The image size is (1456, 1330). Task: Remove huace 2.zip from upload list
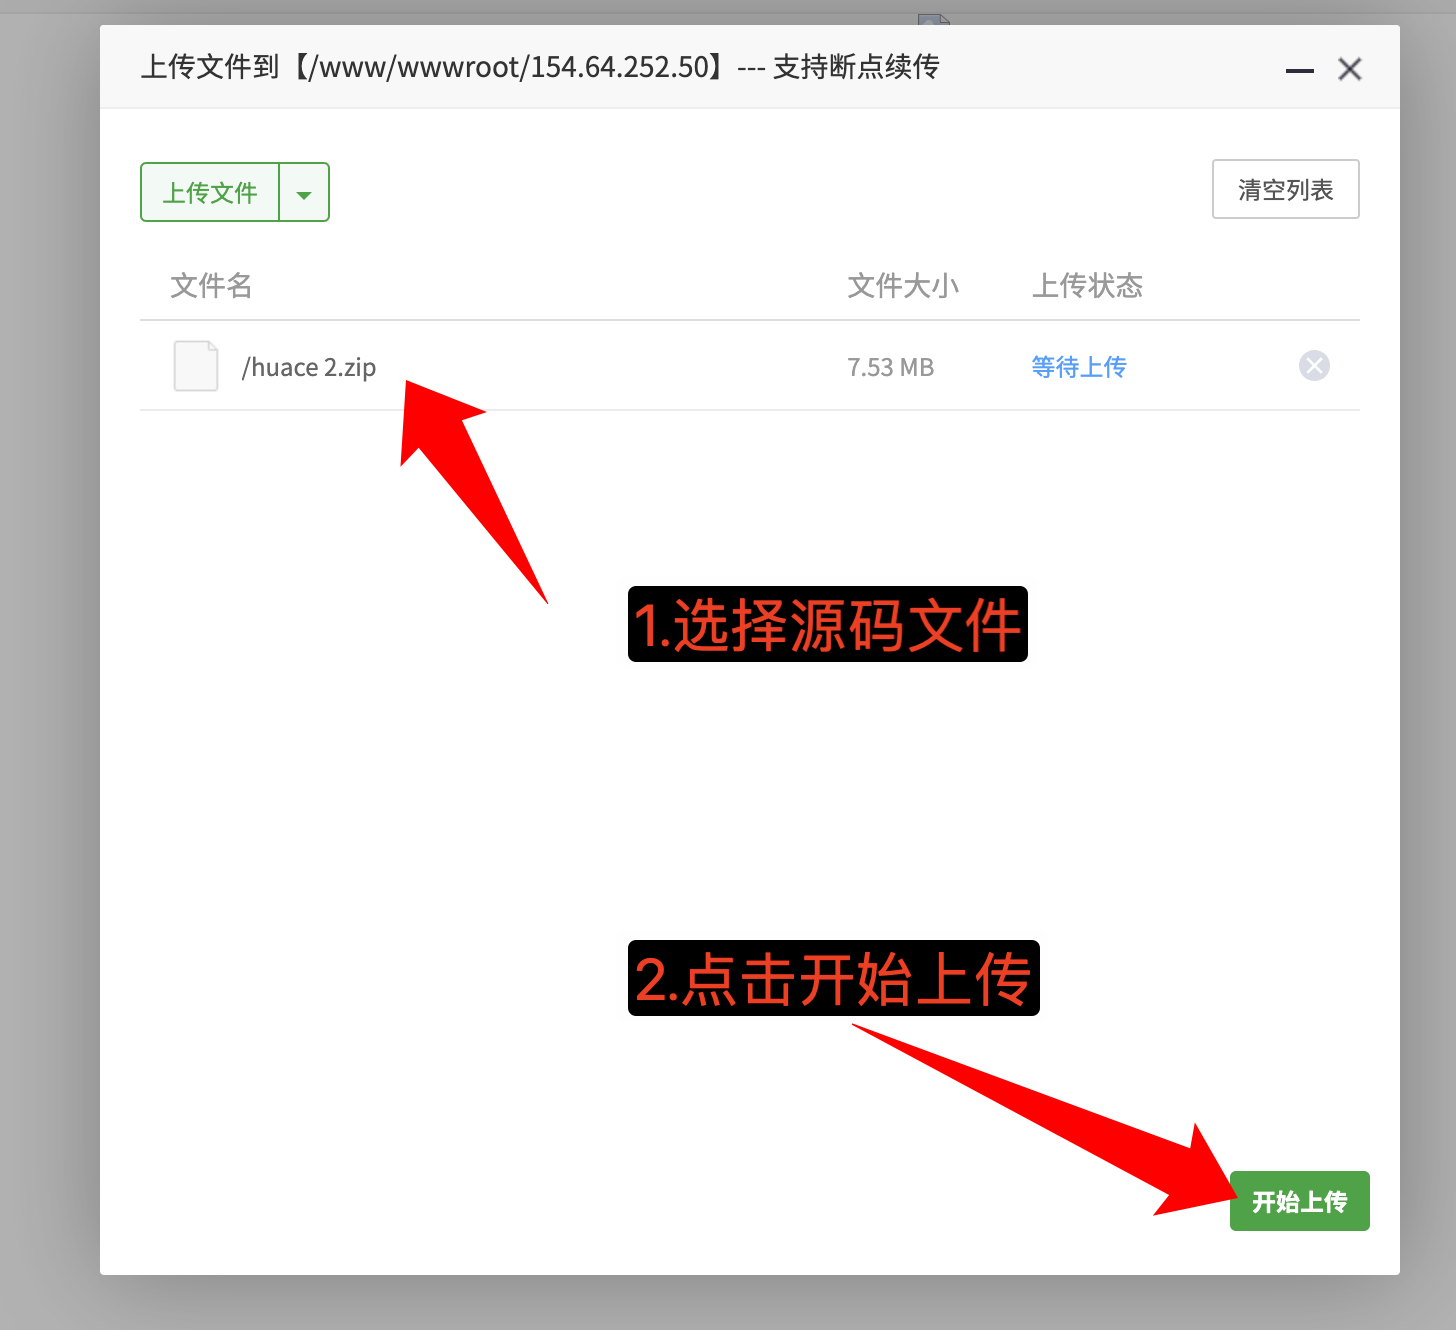(1314, 366)
